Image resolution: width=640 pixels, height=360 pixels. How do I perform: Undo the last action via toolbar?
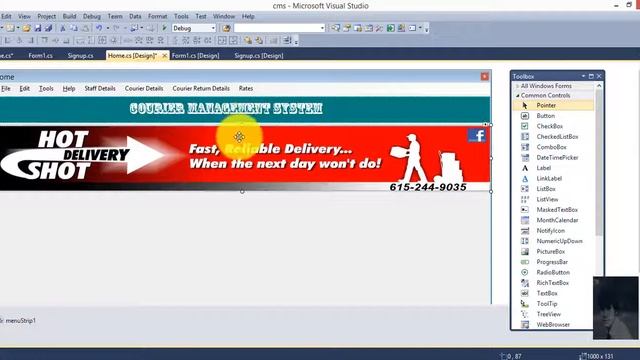point(98,28)
